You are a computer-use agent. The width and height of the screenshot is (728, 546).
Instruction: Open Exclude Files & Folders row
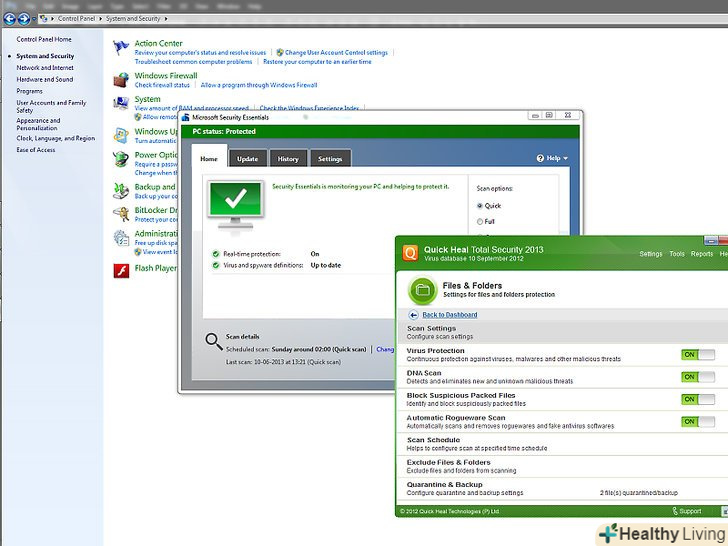(562, 466)
